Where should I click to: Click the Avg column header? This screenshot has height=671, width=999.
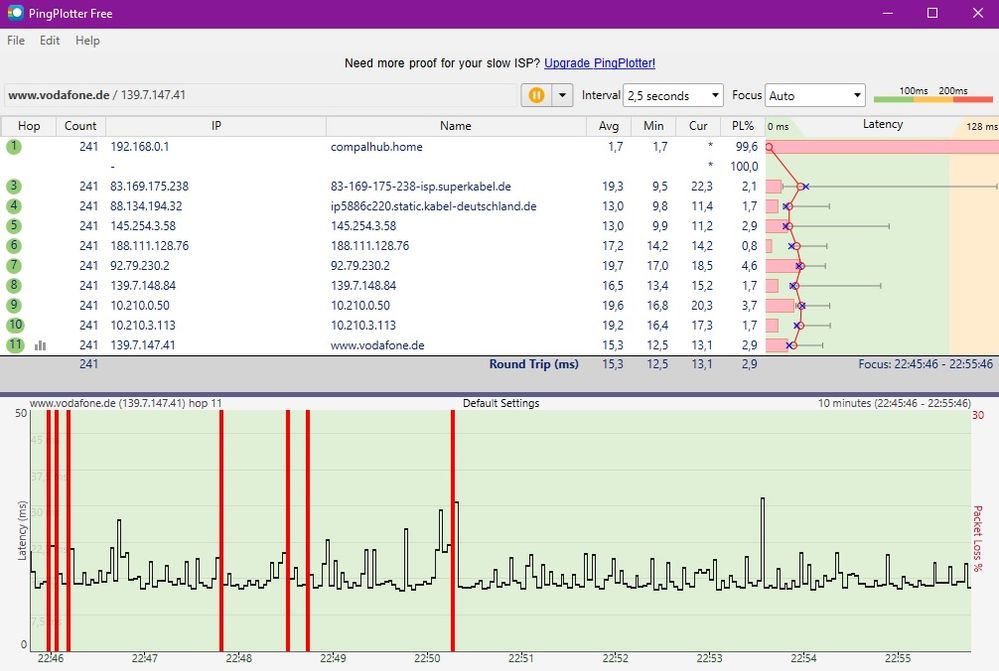[x=610, y=126]
